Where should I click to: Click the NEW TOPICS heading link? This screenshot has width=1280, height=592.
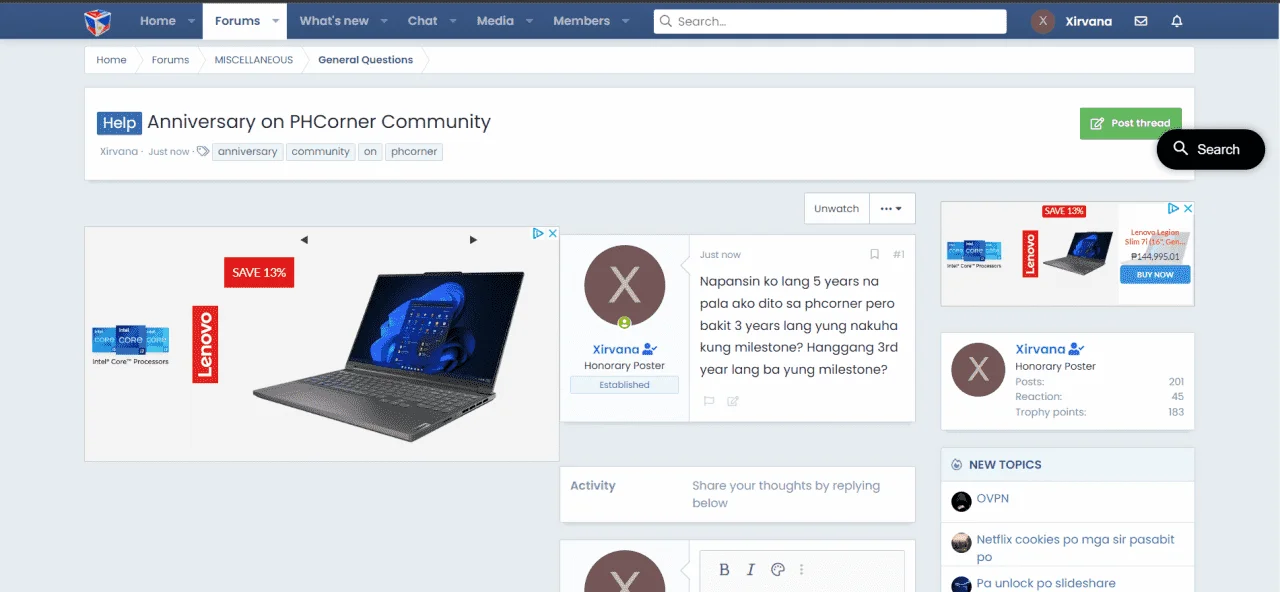(1005, 465)
